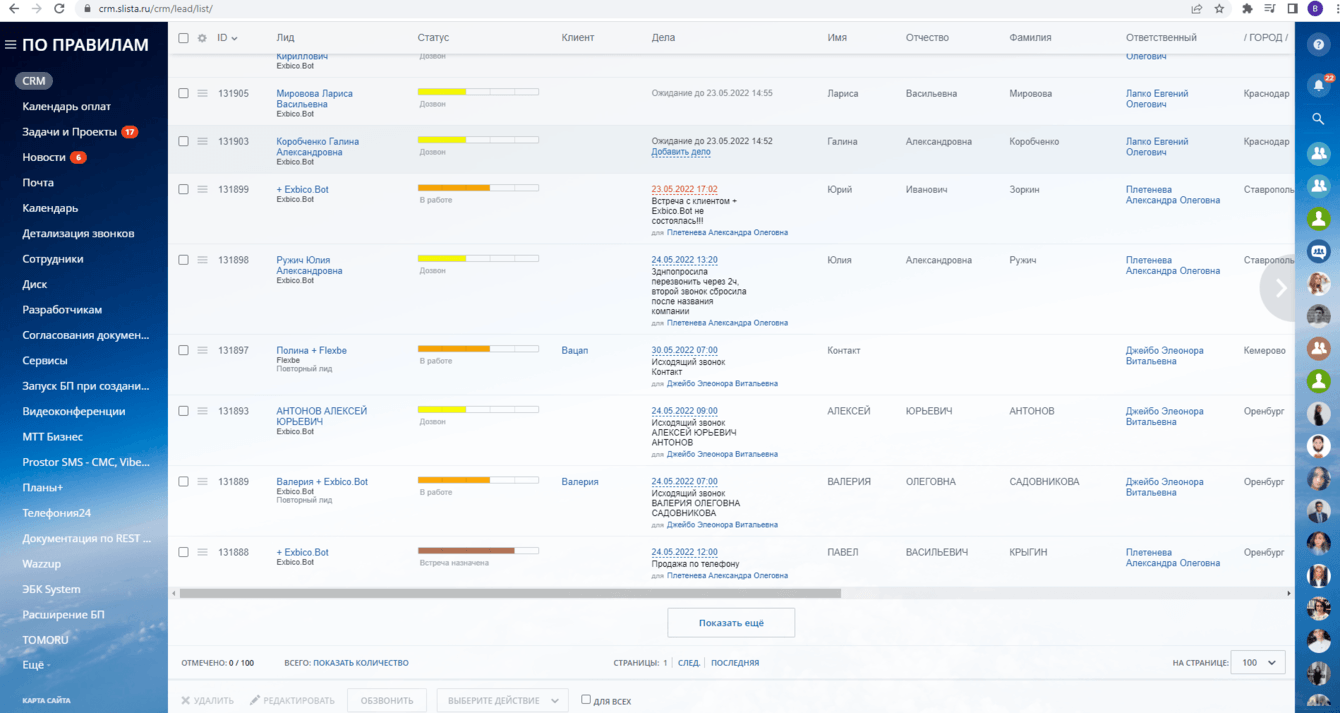Open 'Задачи и Проекты' in sidebar
Screen dimensions: 1340x713
tap(69, 132)
